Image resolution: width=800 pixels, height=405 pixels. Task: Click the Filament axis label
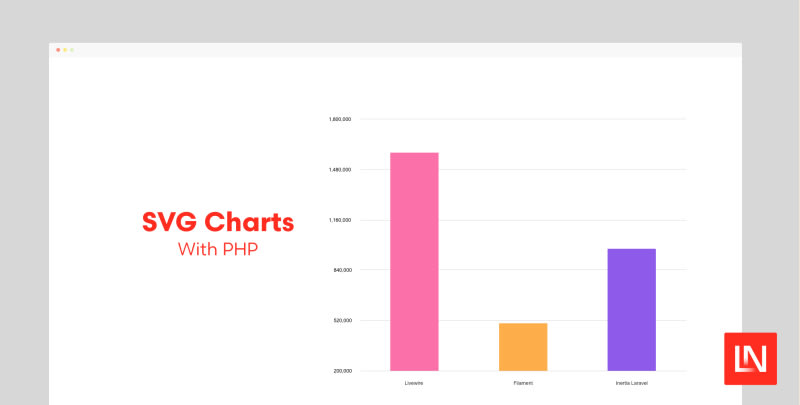523,383
